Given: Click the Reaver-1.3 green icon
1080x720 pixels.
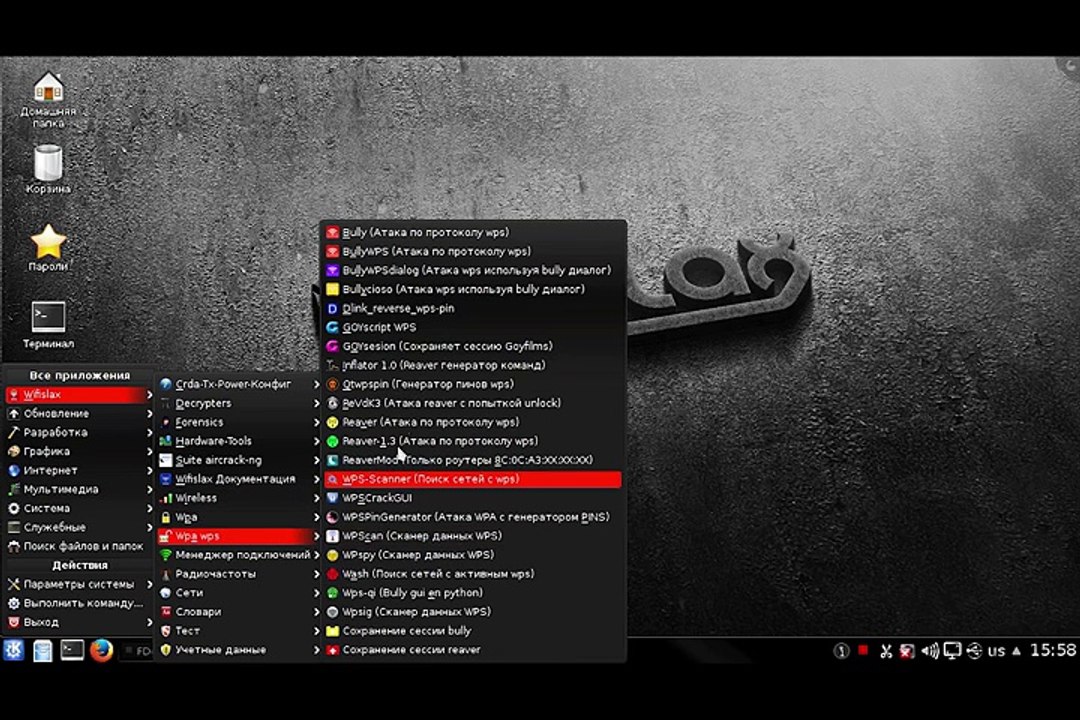Looking at the screenshot, I should click(333, 441).
